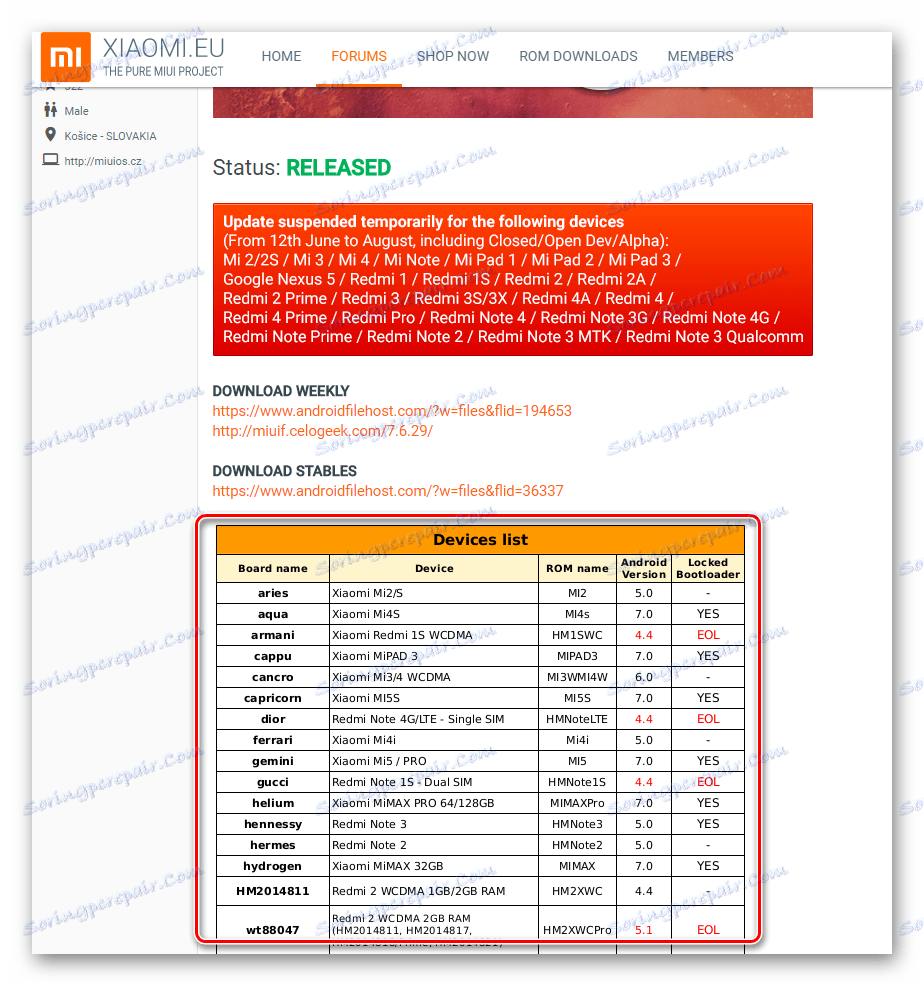Viewport: 924px width, 986px height.
Task: Click the Devices list table header
Action: click(x=481, y=540)
